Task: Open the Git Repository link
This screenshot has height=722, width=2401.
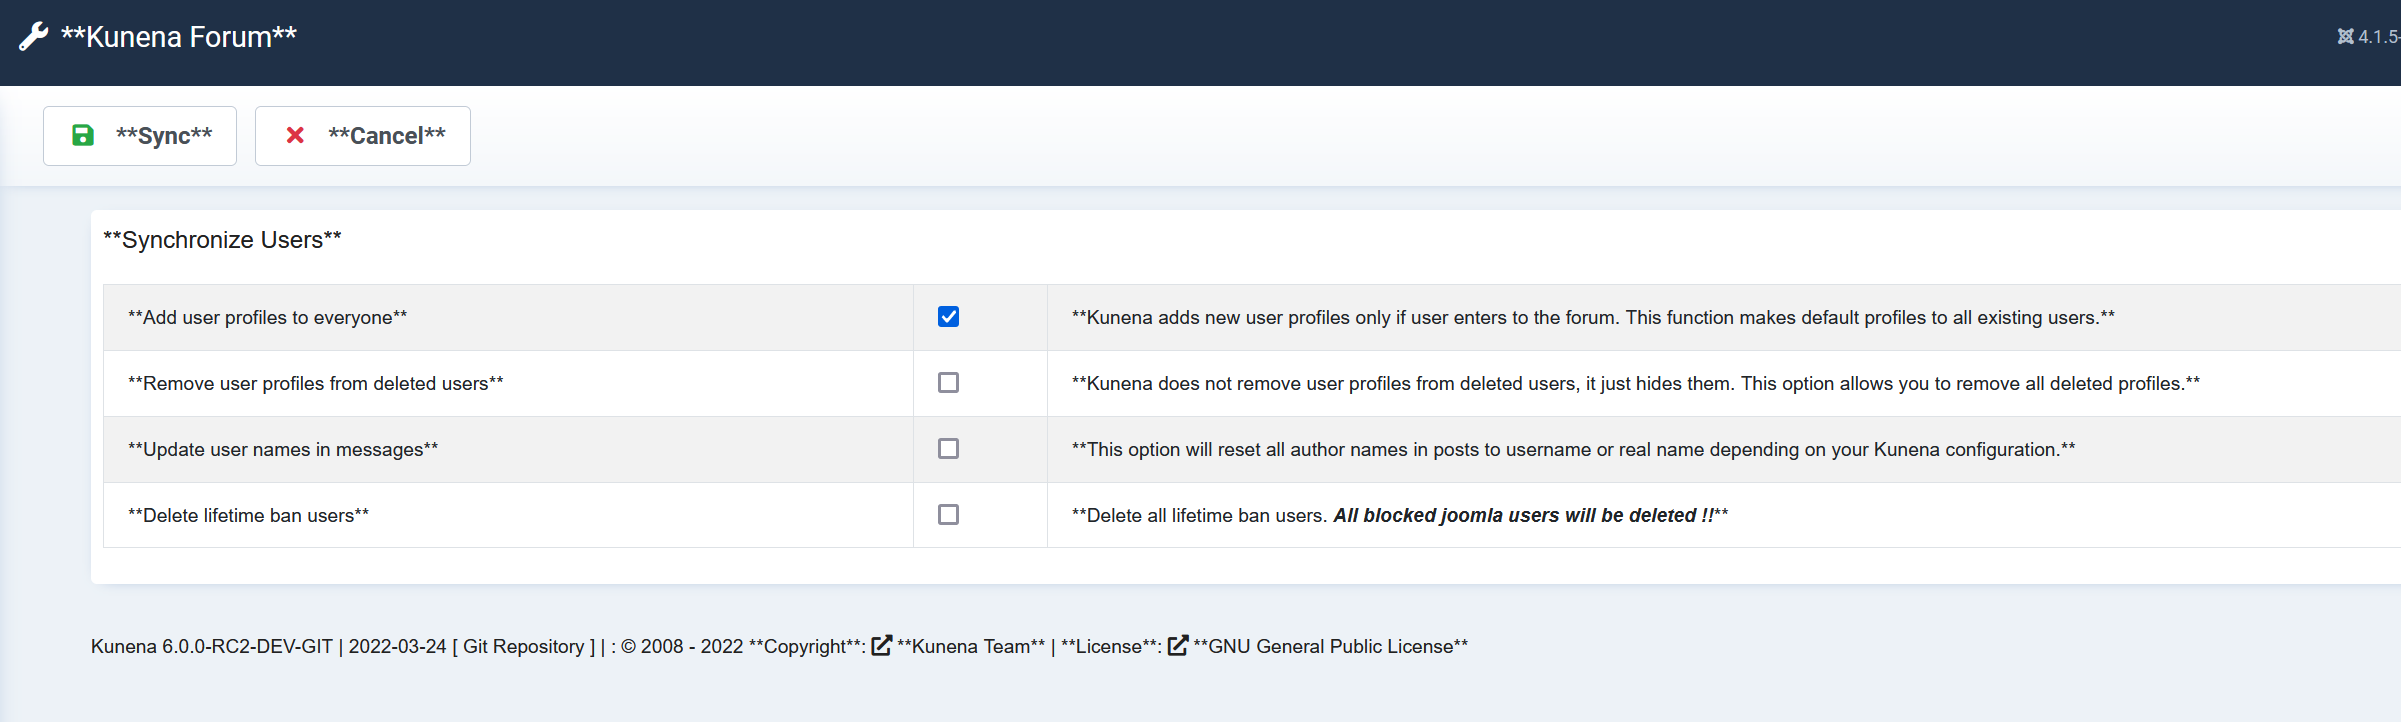Action: 524,647
